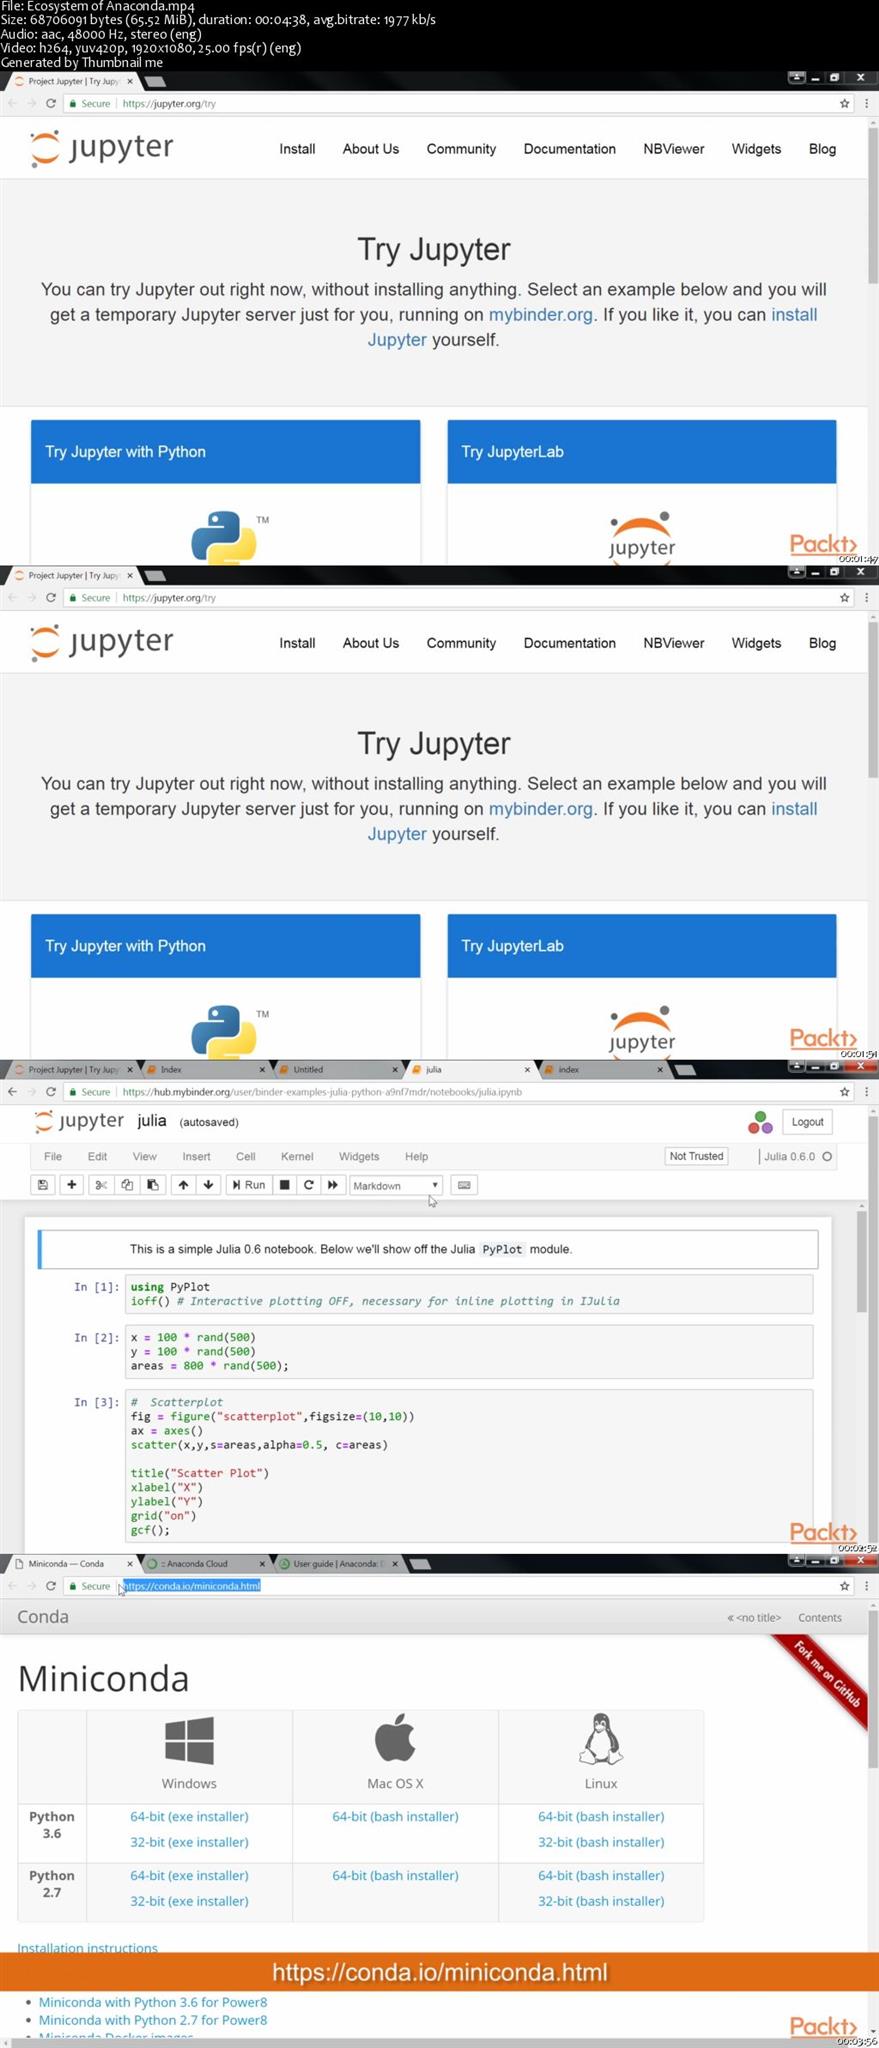Run the current cell with the Run button
The image size is (879, 2048).
click(x=249, y=1185)
